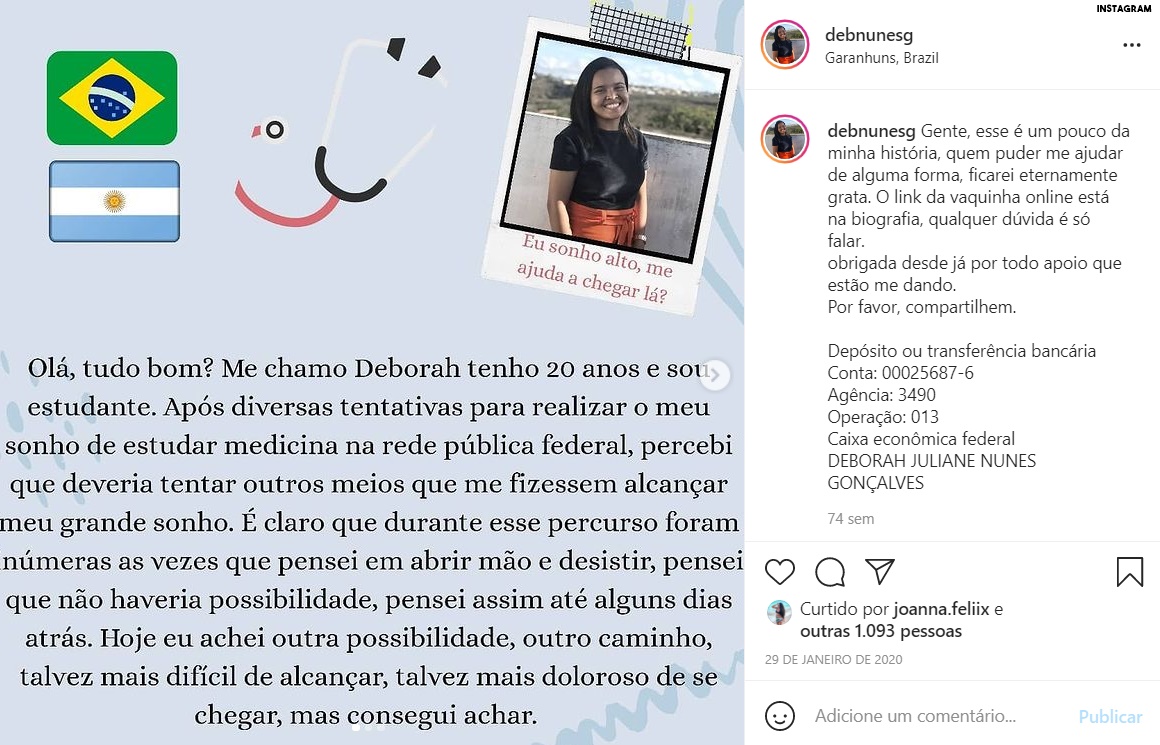Screen dimensions: 1160x745
Task: Click the 74 sem timestamp
Action: click(x=851, y=519)
